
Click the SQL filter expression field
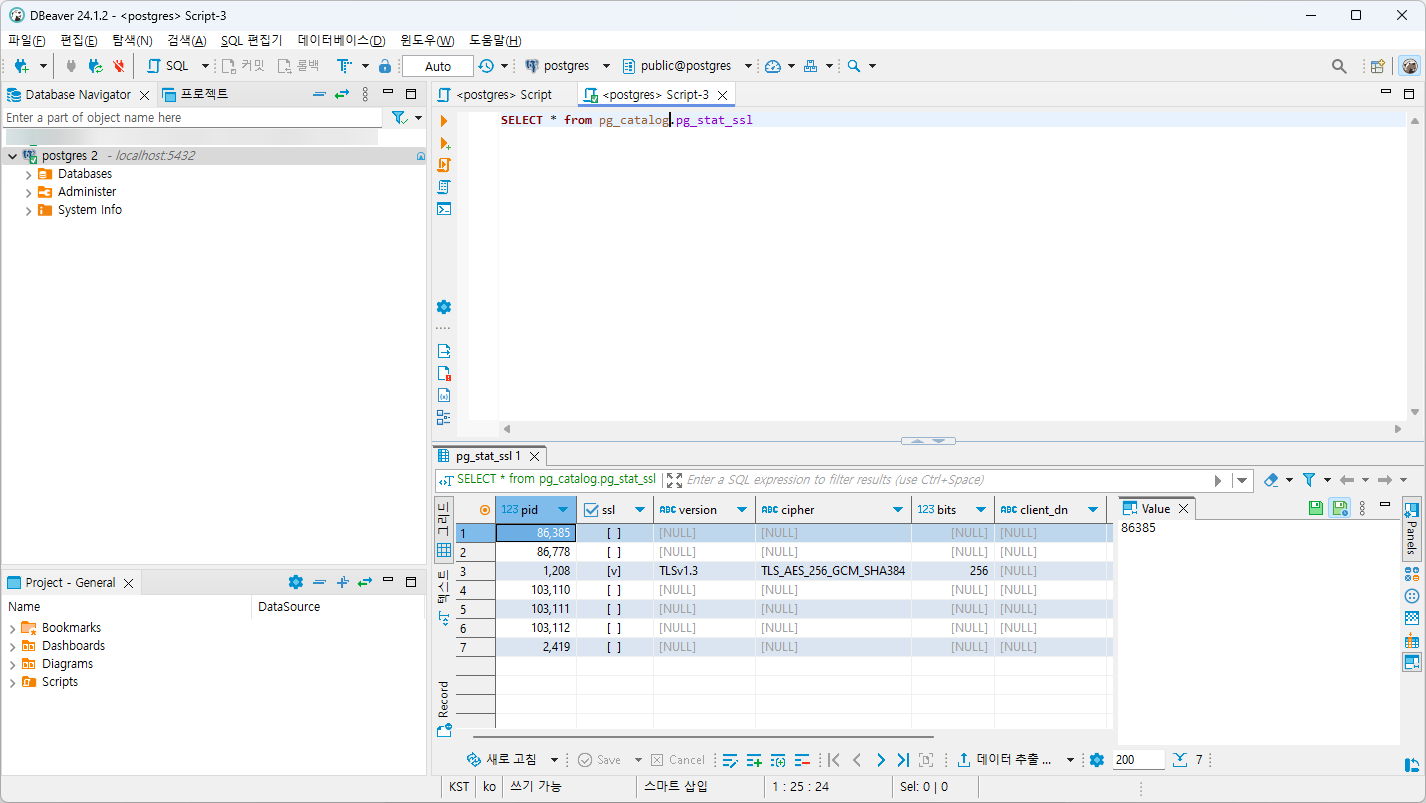coord(946,480)
